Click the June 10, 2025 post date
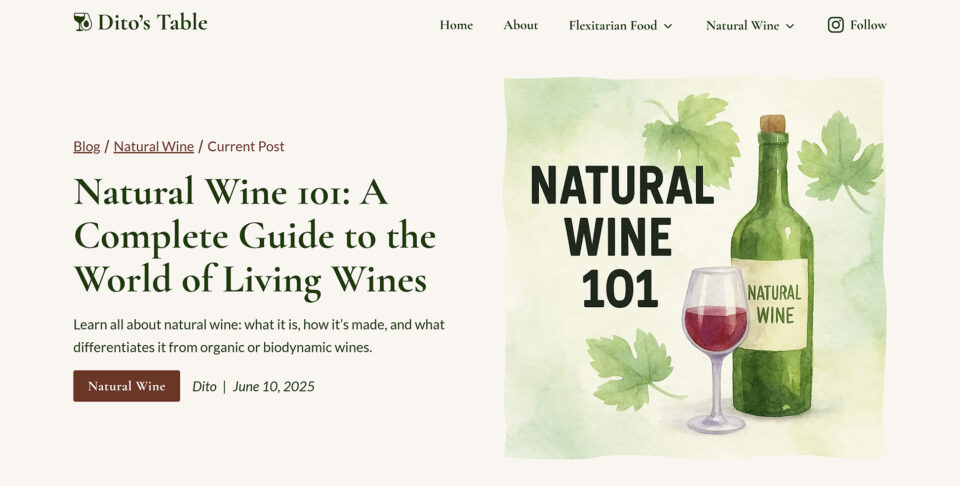 [274, 386]
